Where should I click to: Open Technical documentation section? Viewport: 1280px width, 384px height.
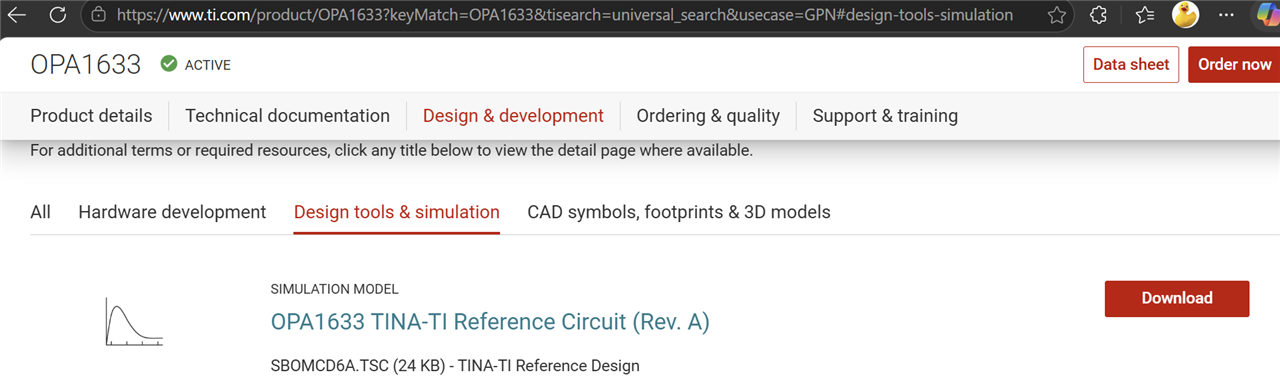coord(287,116)
